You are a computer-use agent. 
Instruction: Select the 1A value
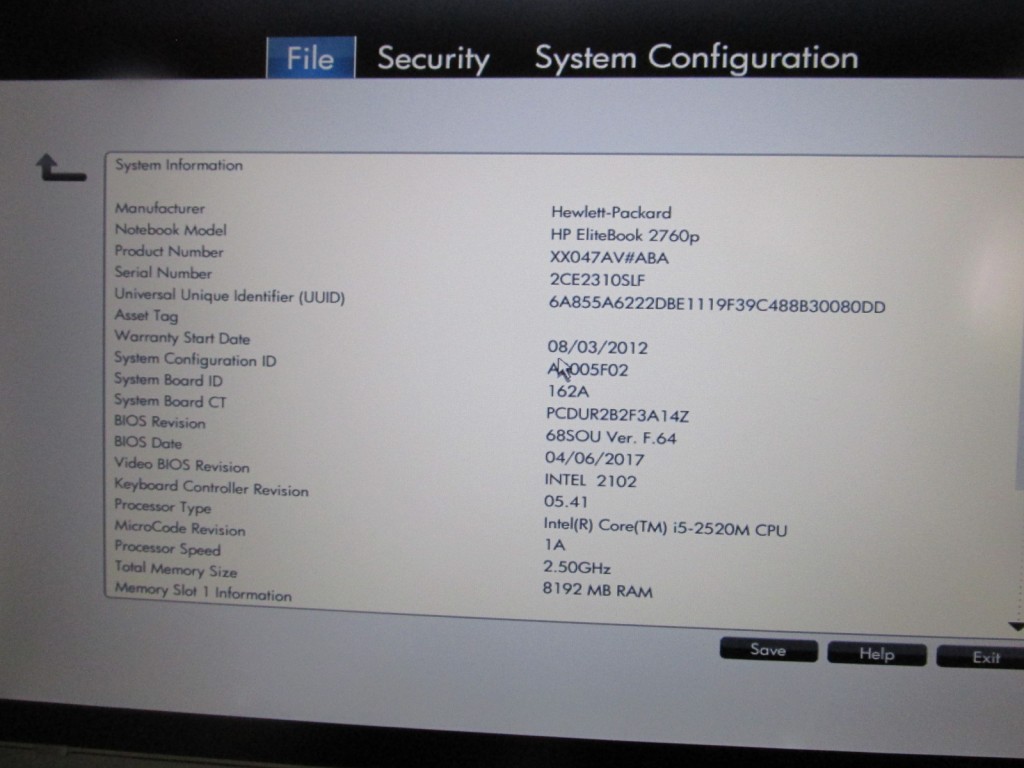(x=554, y=545)
